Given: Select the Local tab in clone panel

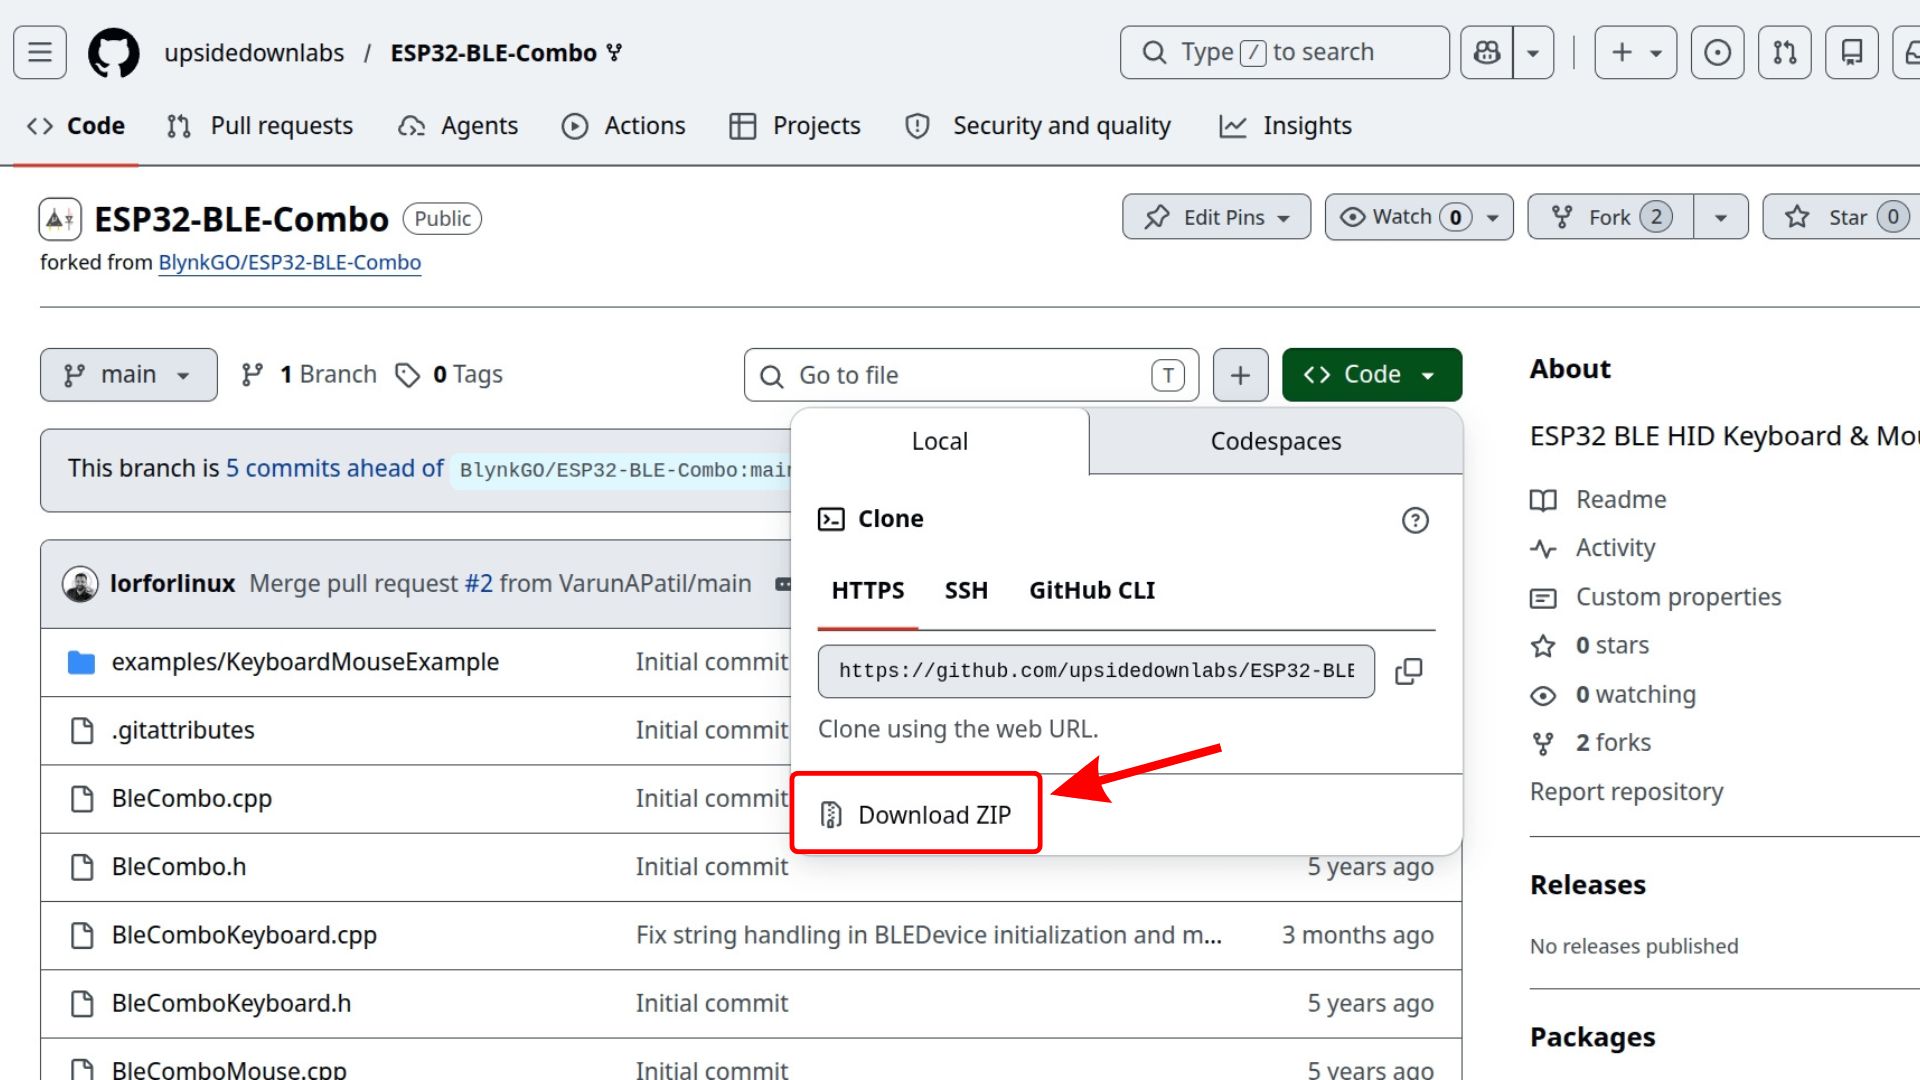Looking at the screenshot, I should point(940,441).
